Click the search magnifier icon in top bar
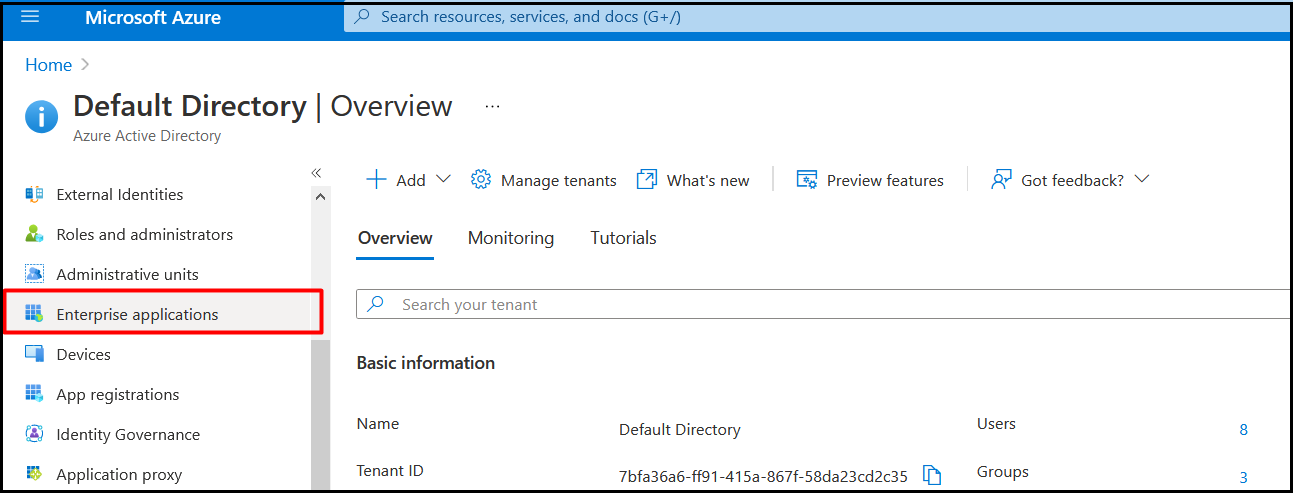This screenshot has height=493, width=1293. pyautogui.click(x=362, y=17)
